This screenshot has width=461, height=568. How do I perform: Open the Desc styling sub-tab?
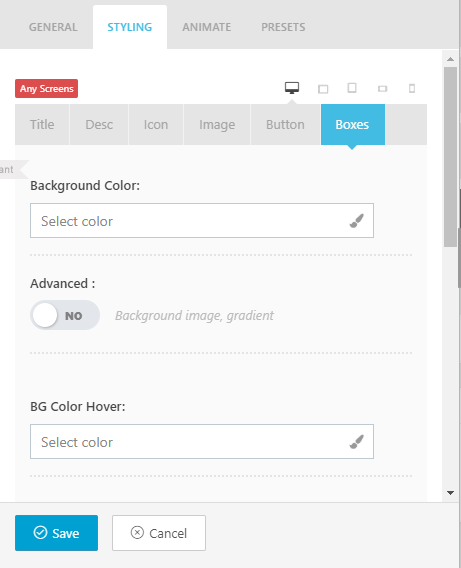click(x=99, y=125)
